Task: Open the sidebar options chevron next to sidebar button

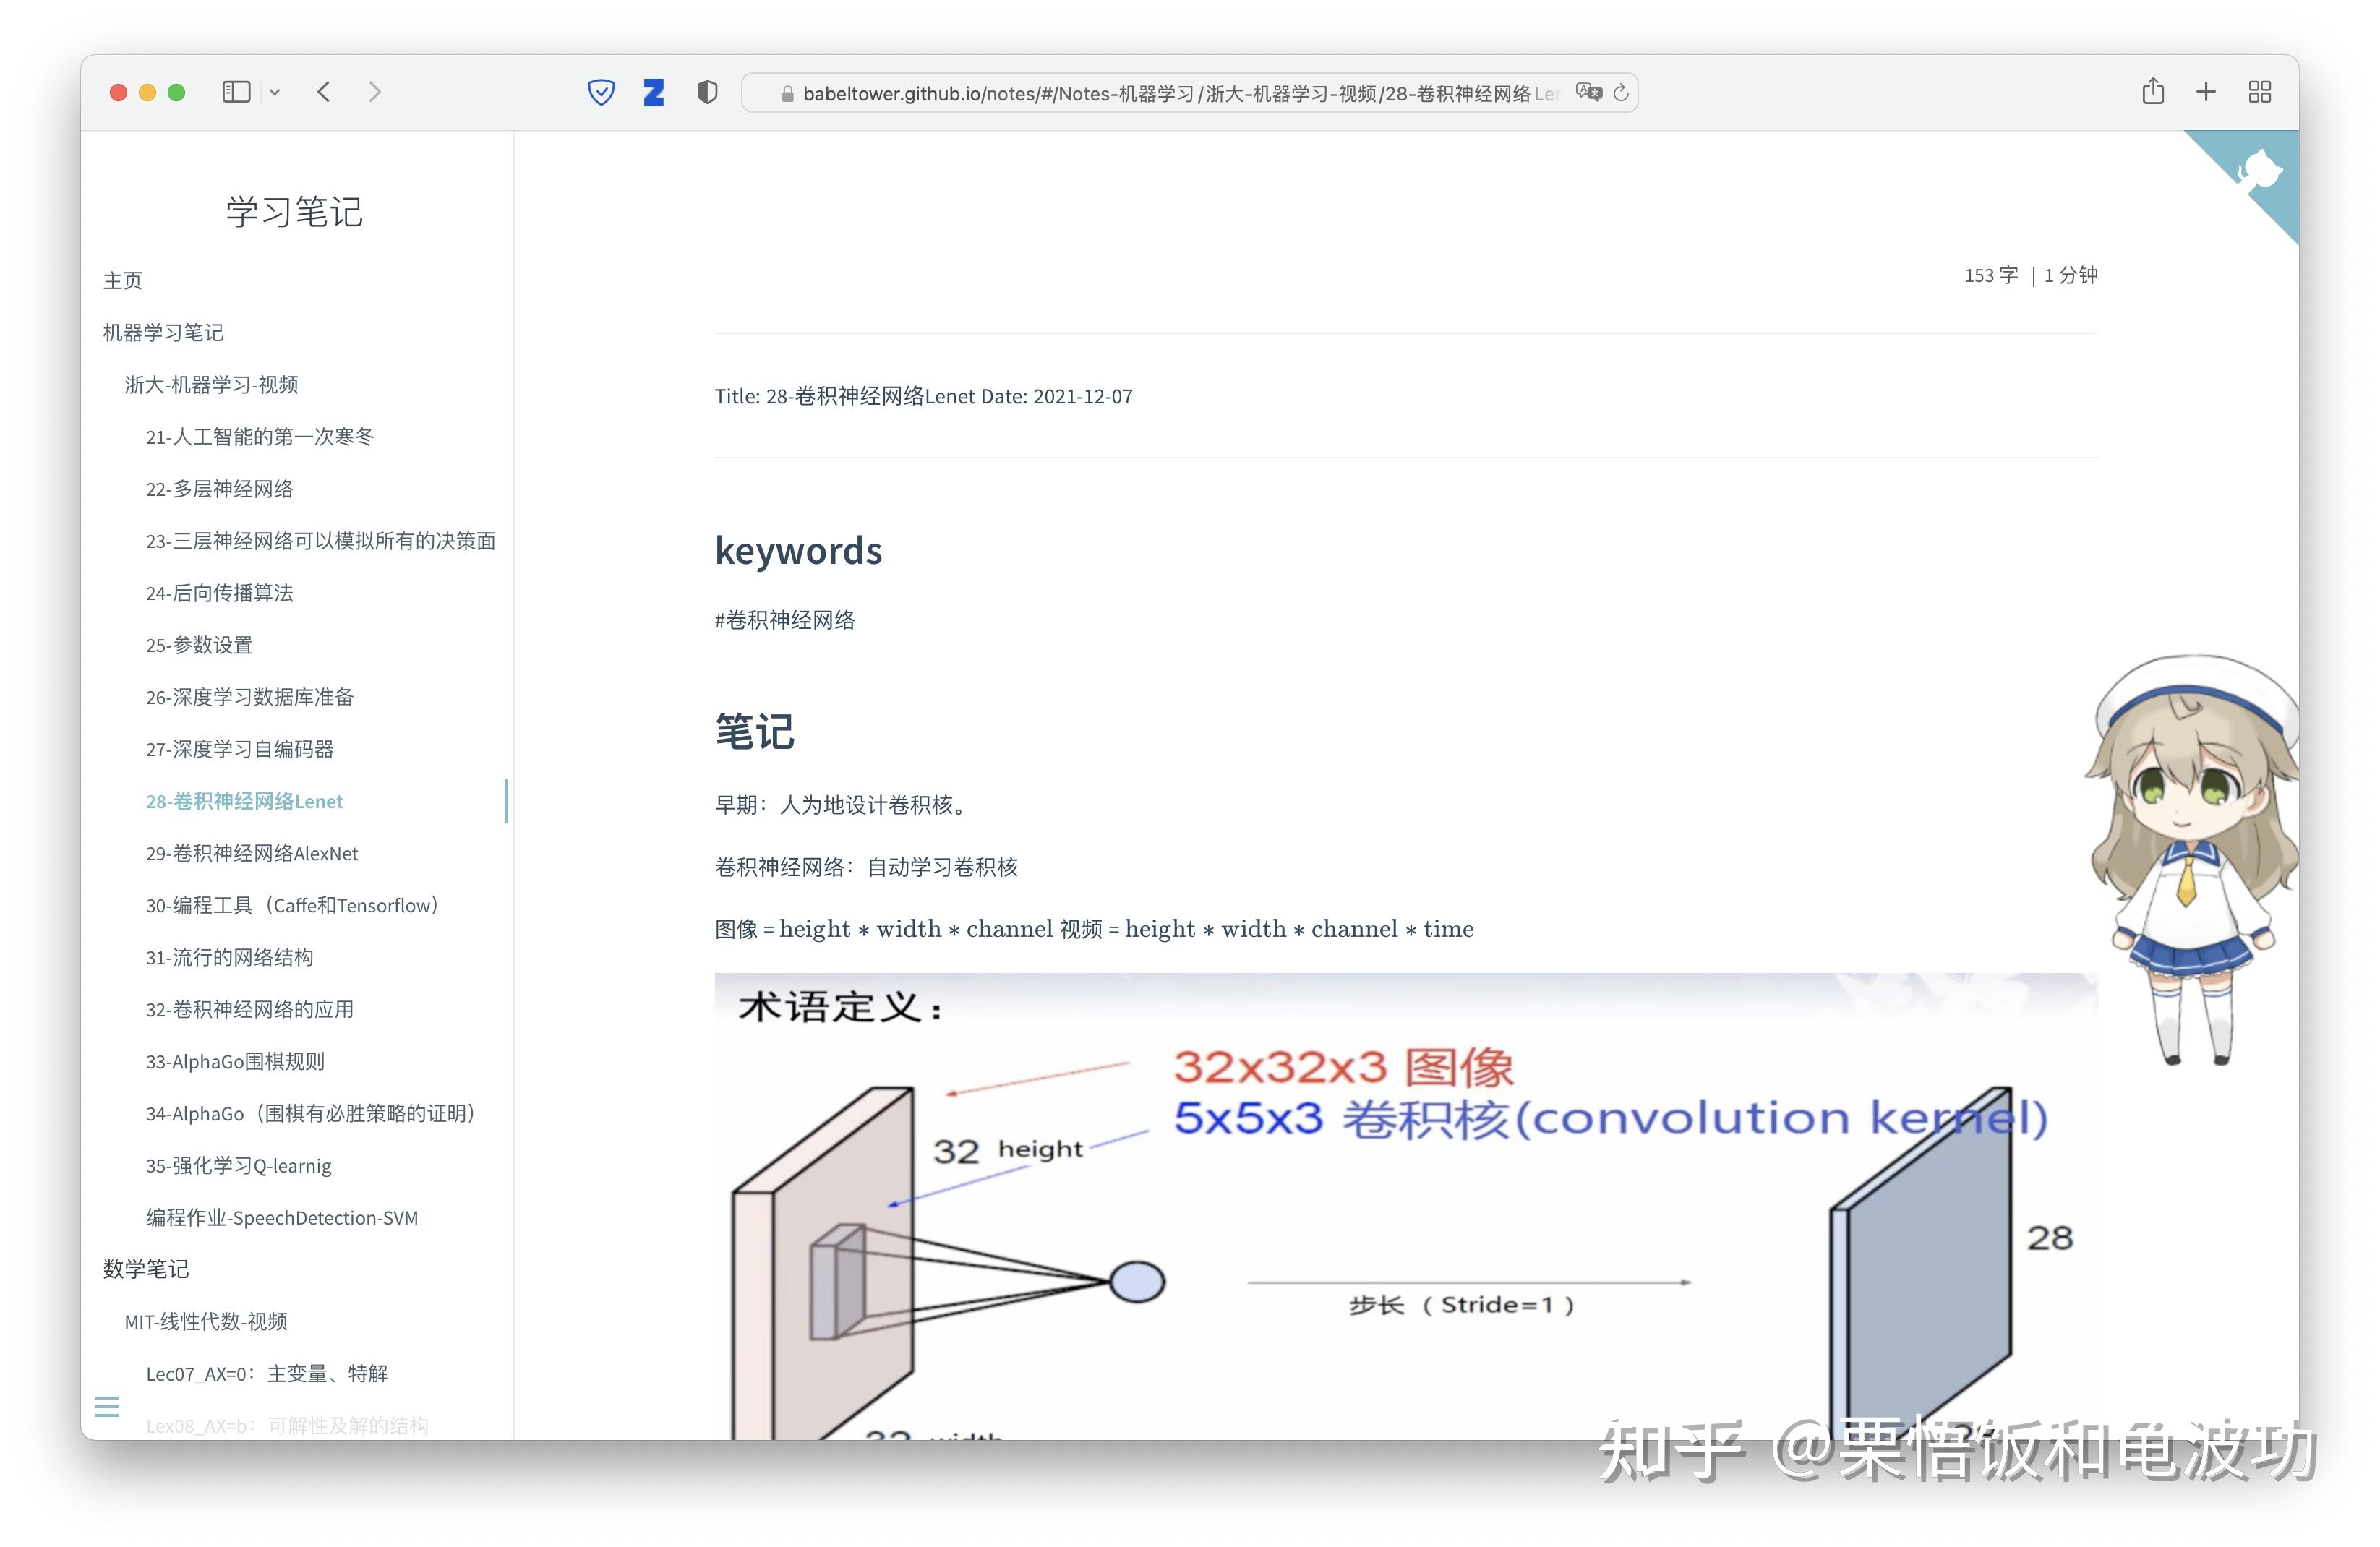Action: point(276,91)
